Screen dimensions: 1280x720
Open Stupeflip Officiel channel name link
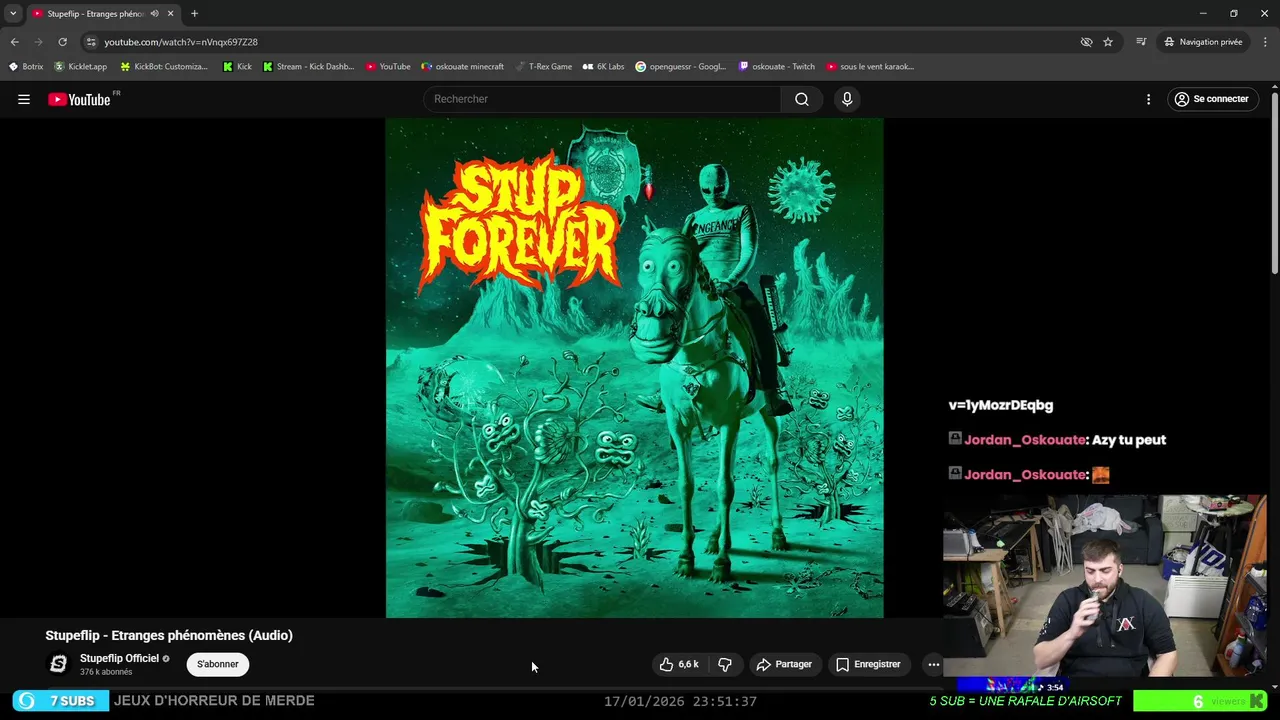[x=119, y=658]
